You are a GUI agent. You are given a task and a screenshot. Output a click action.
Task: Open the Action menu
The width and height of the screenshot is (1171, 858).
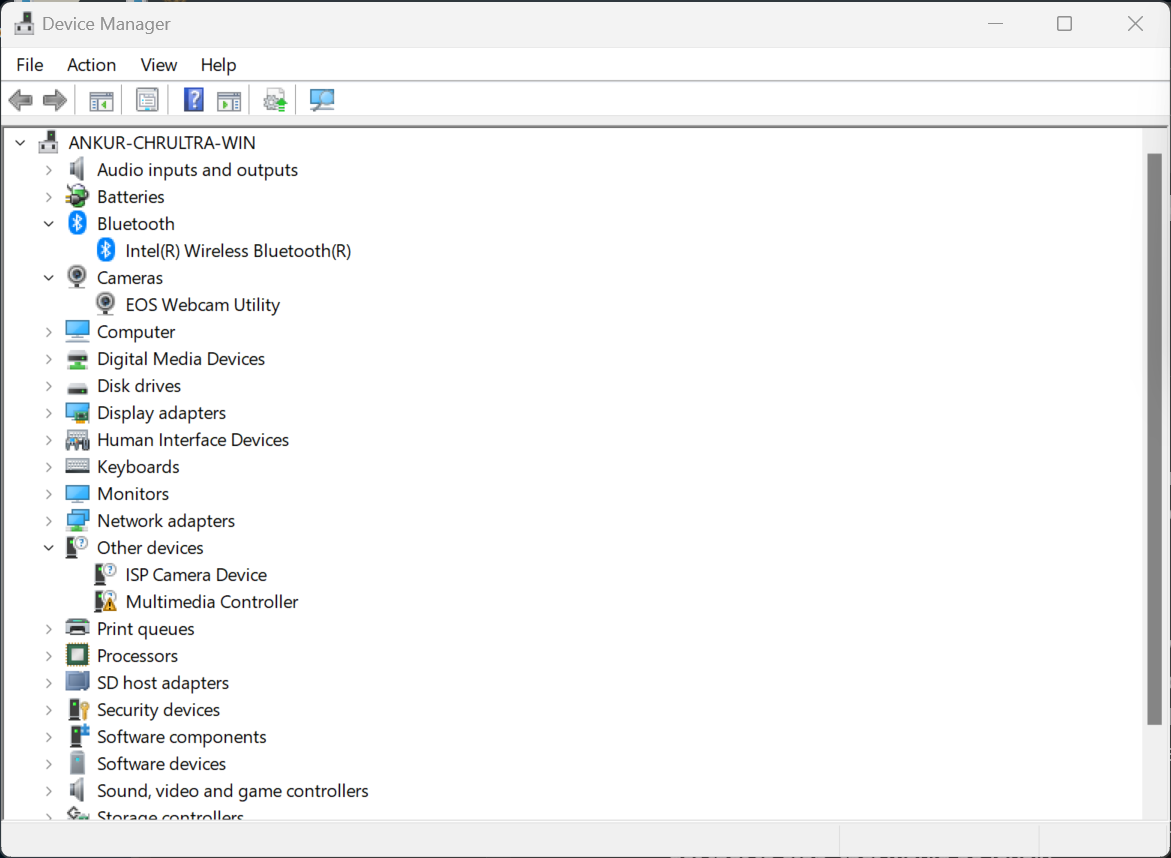91,65
